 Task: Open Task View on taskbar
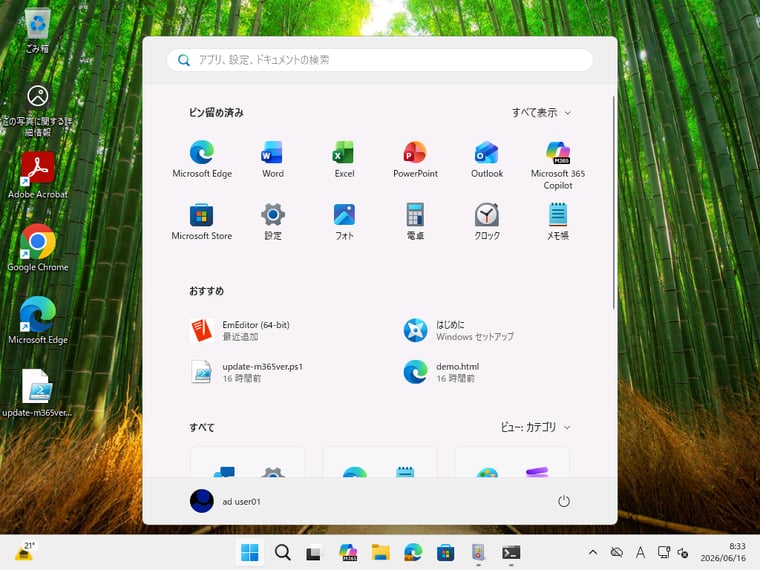point(314,553)
